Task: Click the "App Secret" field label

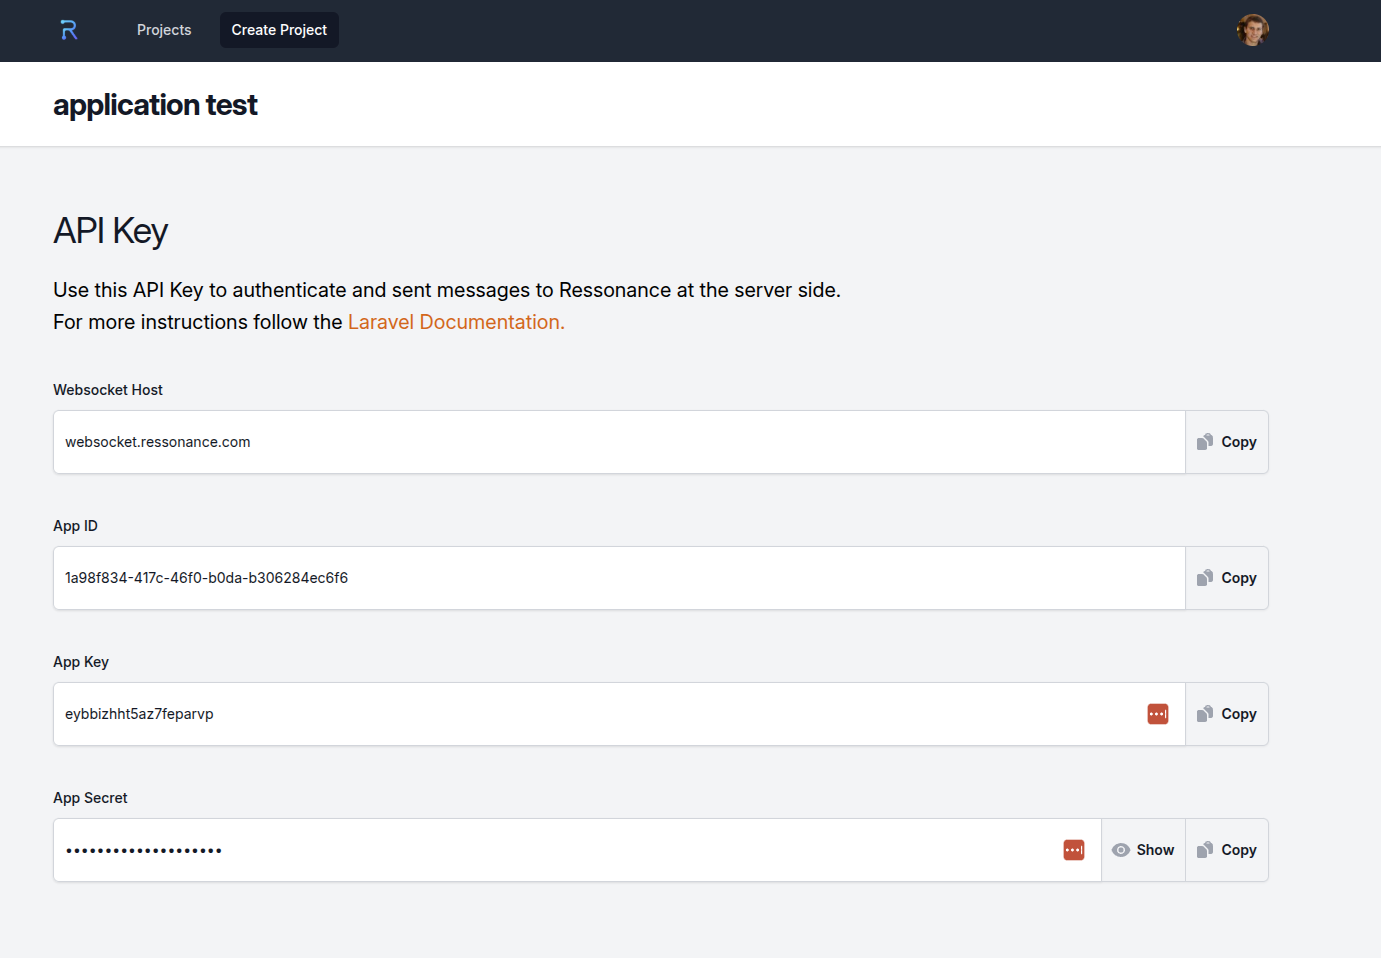Action: tap(90, 798)
